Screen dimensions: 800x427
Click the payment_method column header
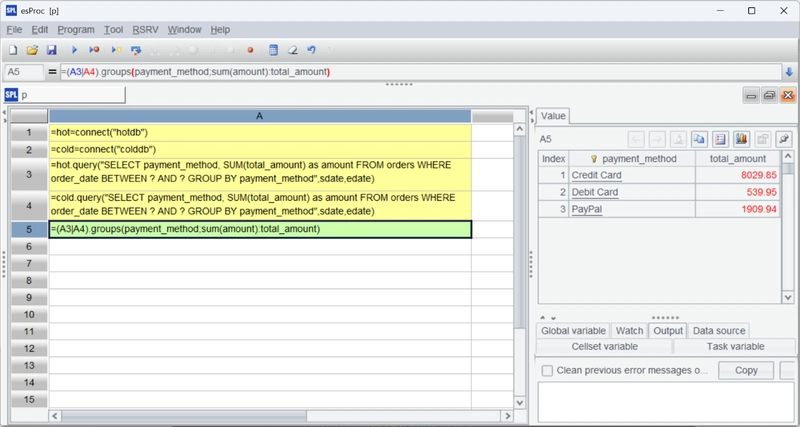pos(632,159)
